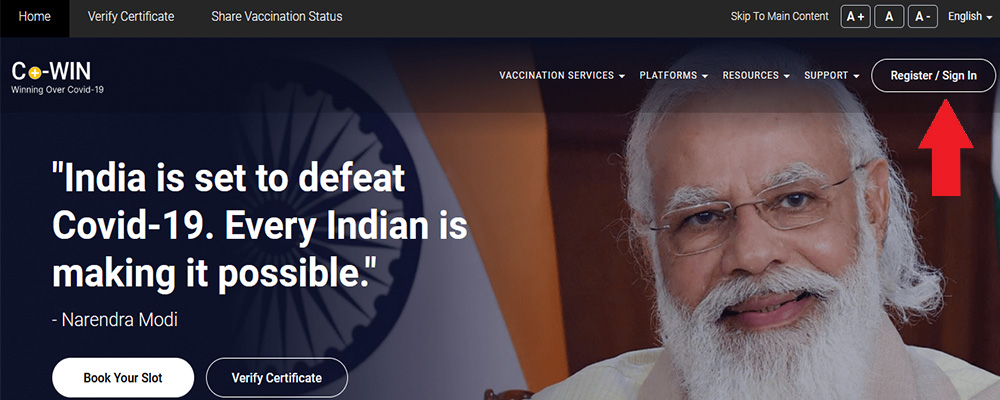1000x400 pixels.
Task: Expand the Support menu
Action: [x=832, y=75]
